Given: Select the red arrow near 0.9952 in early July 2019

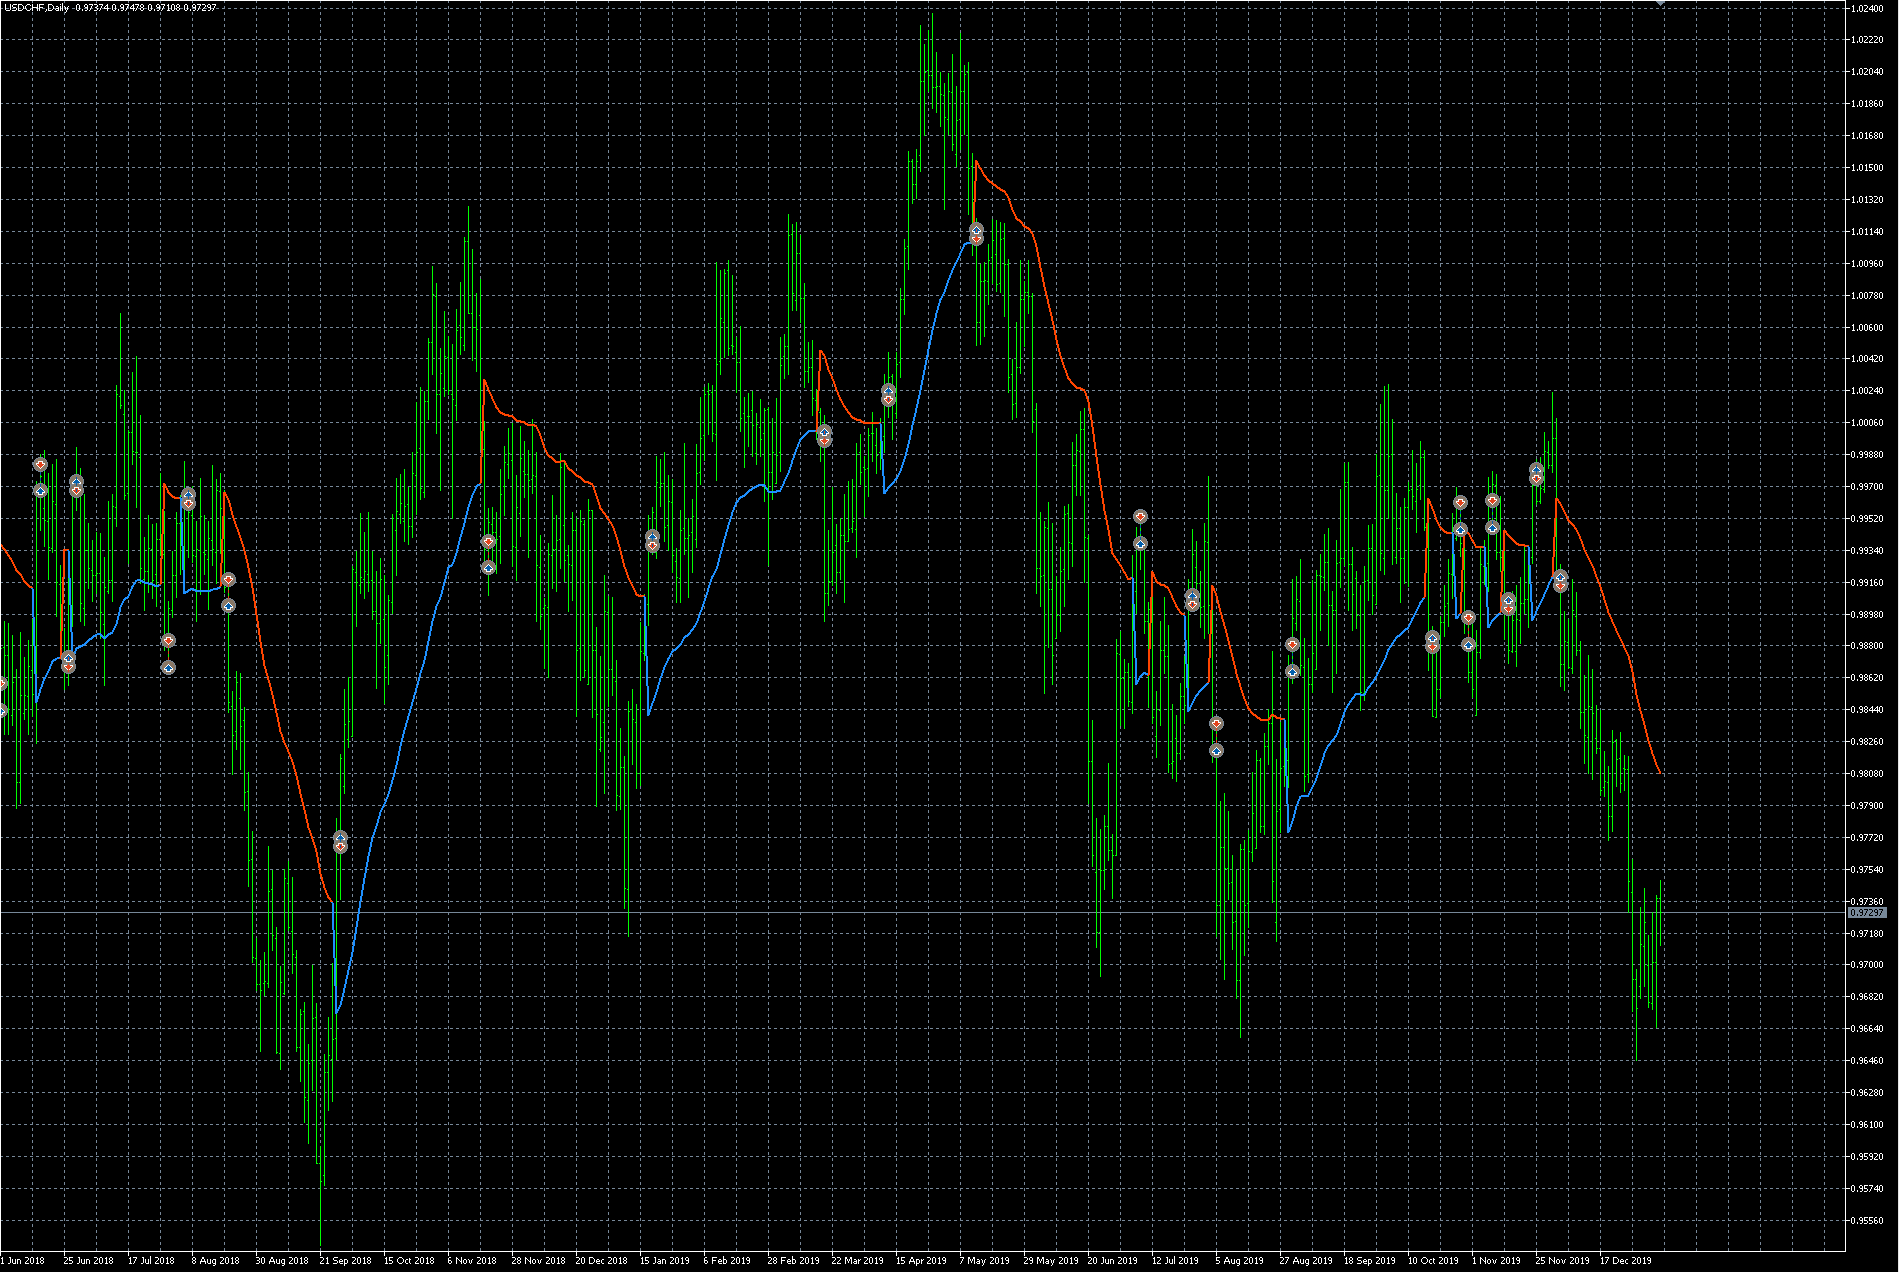Looking at the screenshot, I should [x=1140, y=517].
